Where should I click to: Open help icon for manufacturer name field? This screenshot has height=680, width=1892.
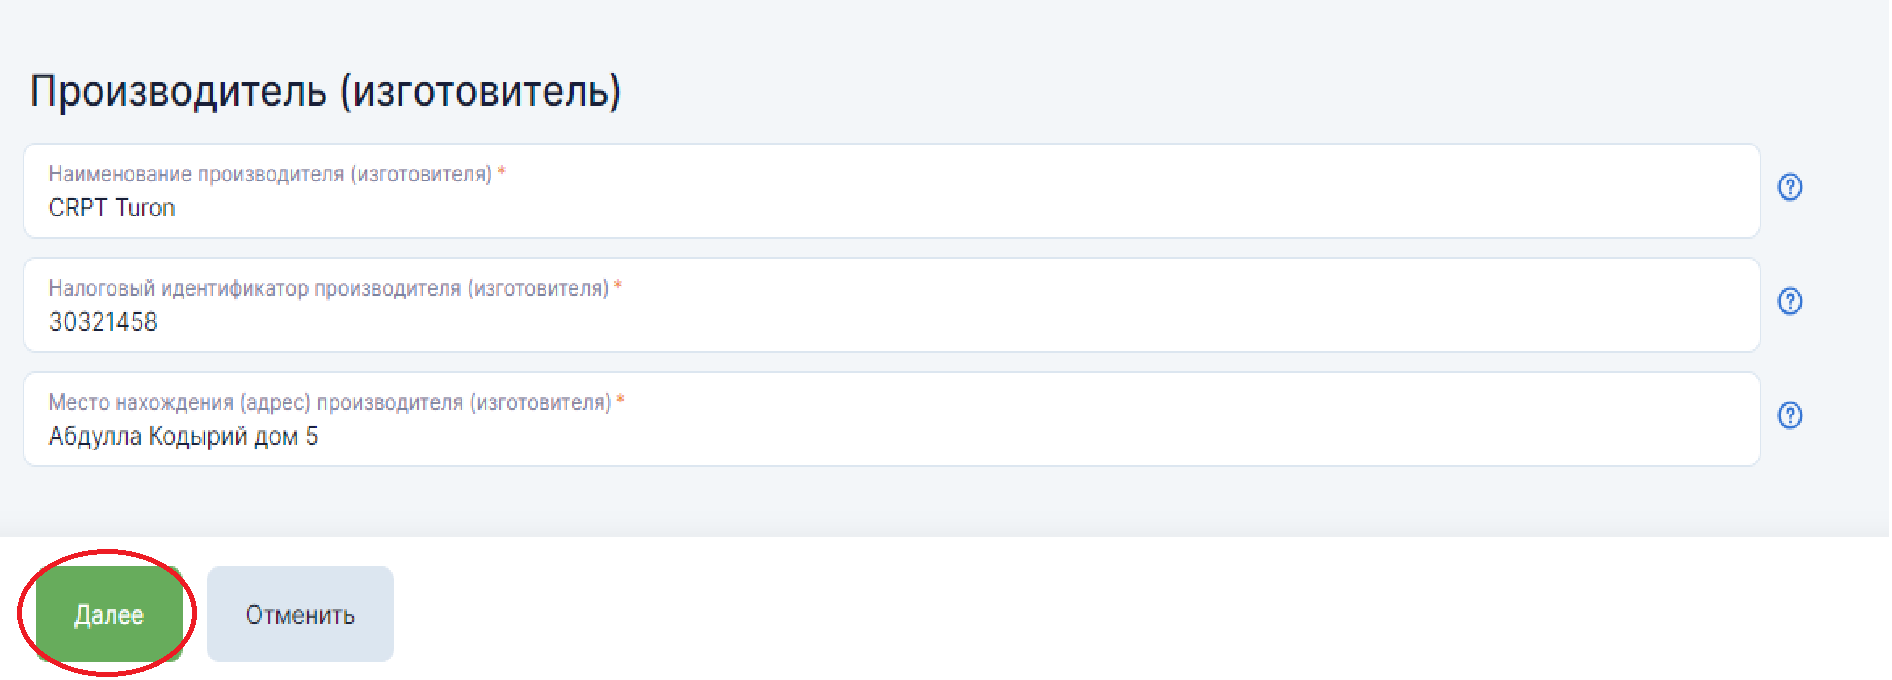(1790, 187)
